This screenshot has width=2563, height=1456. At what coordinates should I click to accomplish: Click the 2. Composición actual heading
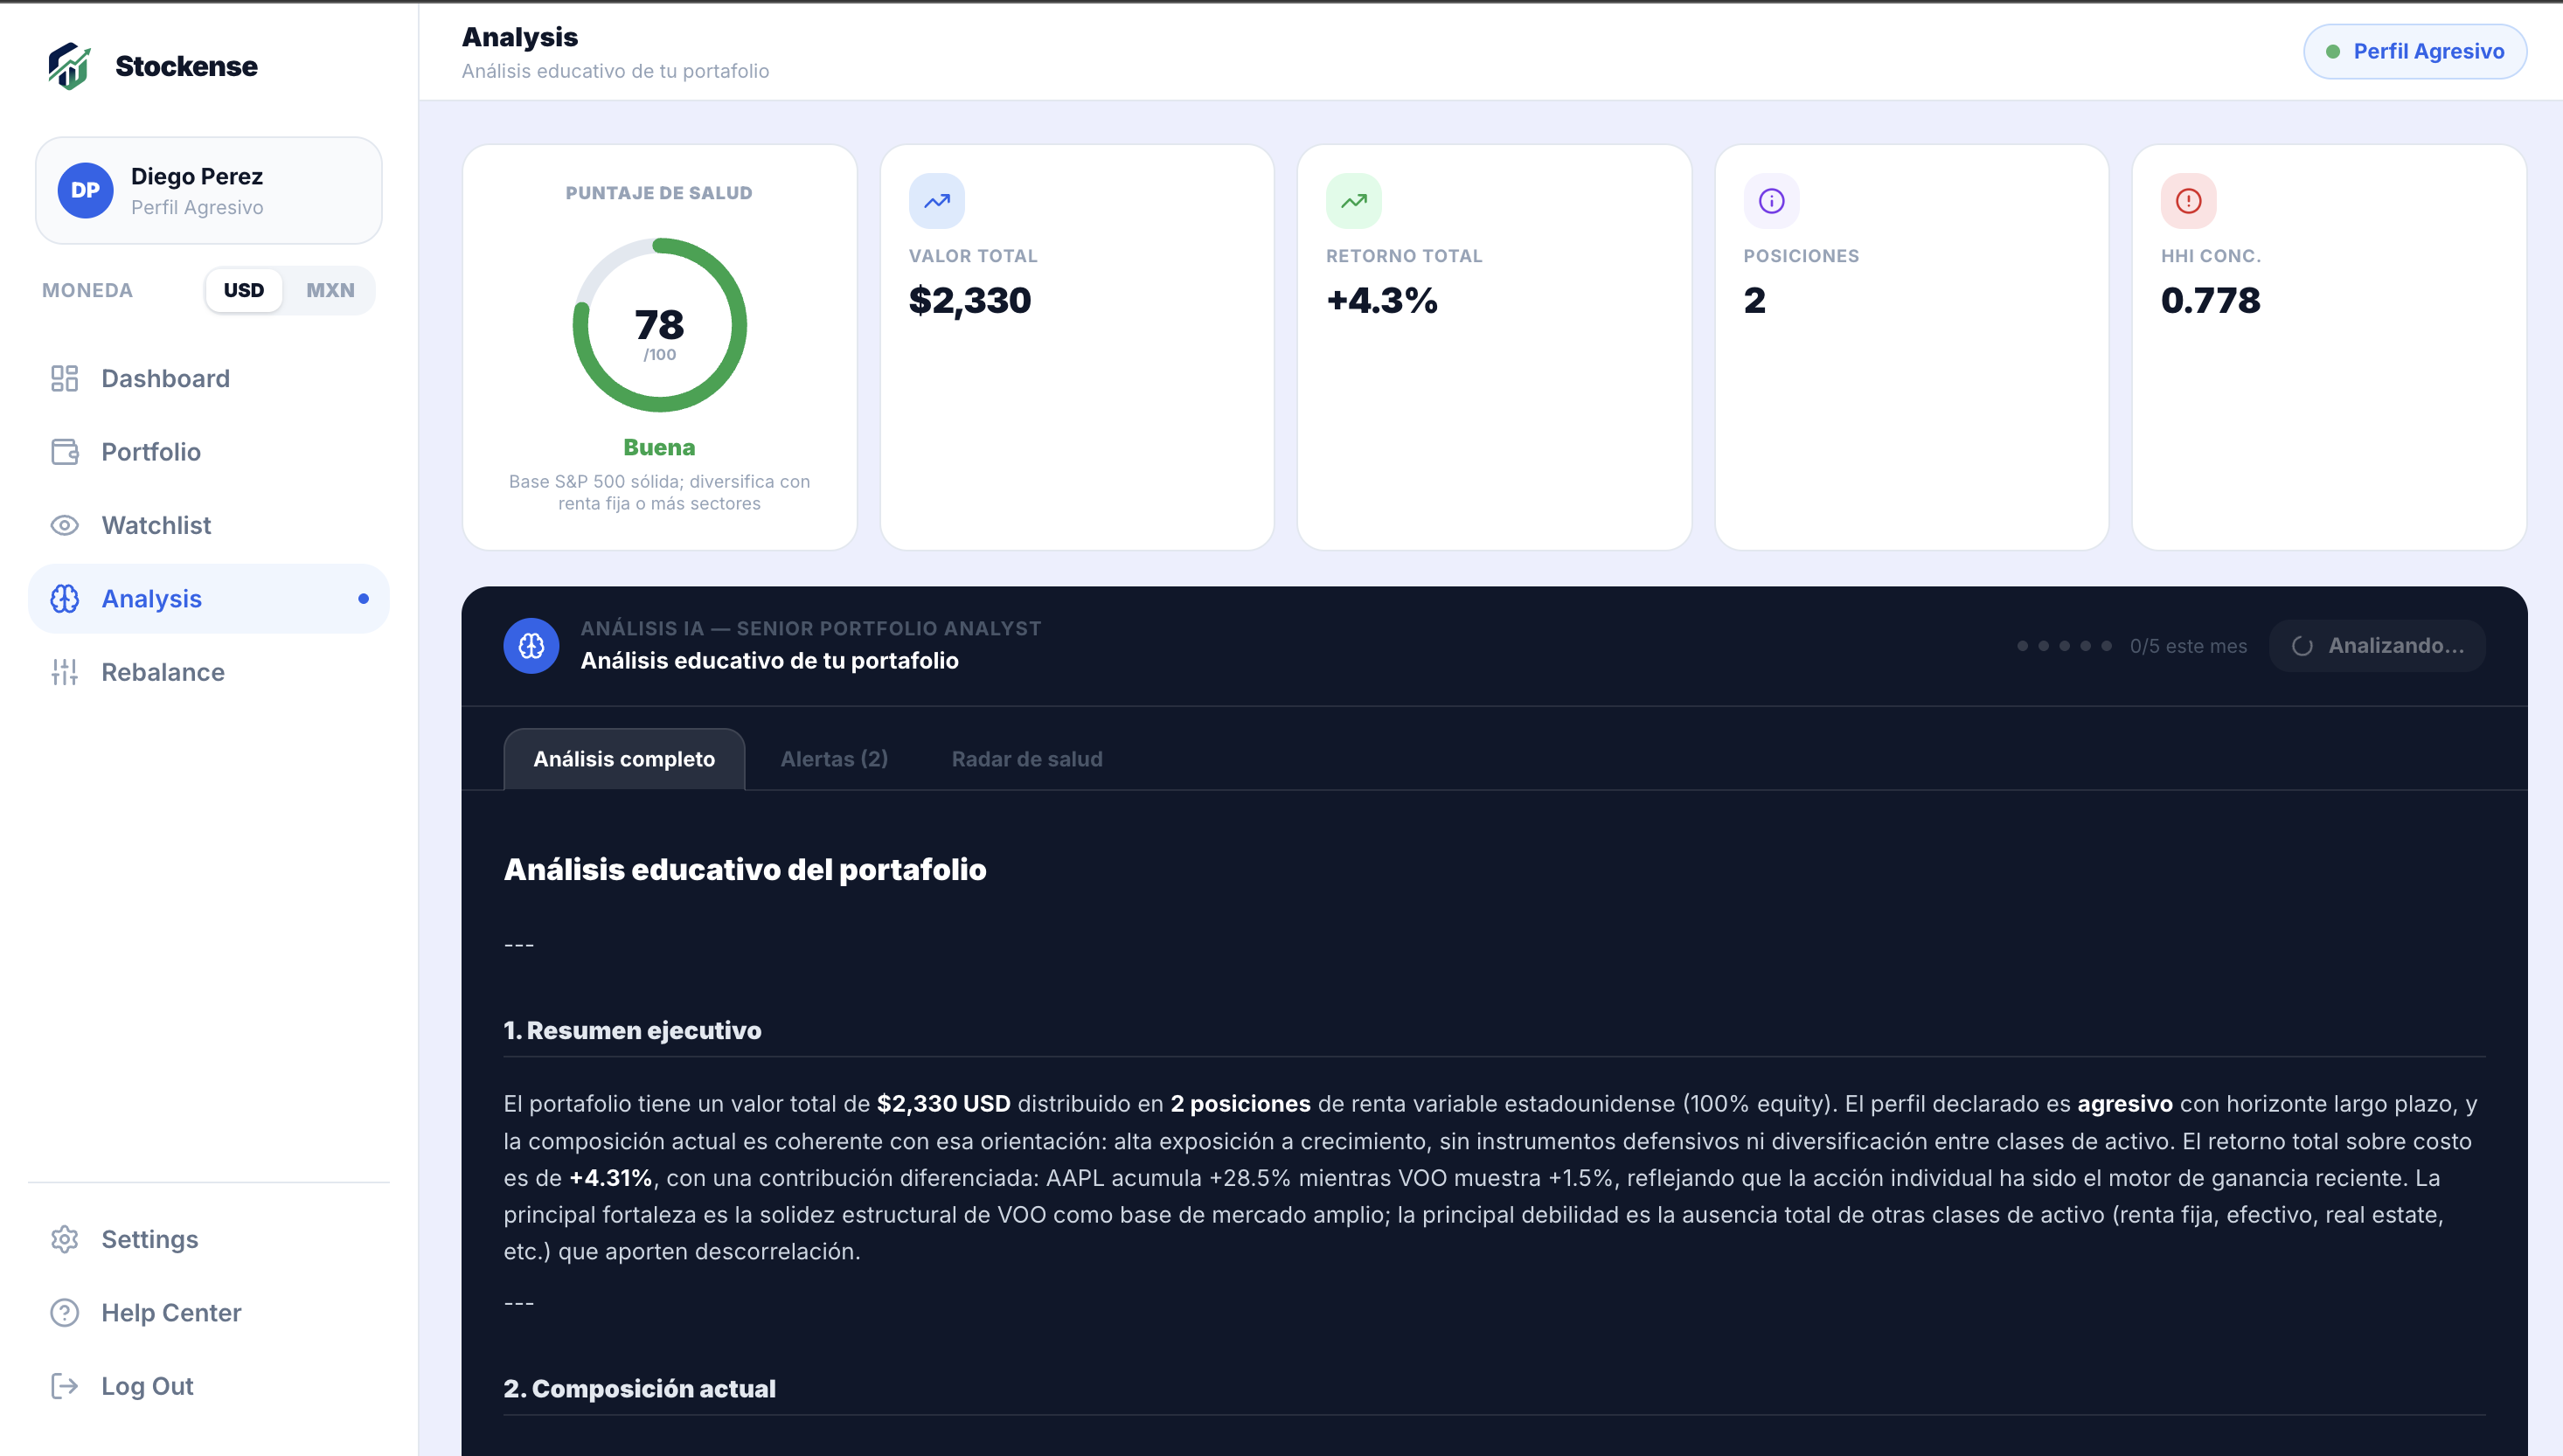(x=639, y=1388)
